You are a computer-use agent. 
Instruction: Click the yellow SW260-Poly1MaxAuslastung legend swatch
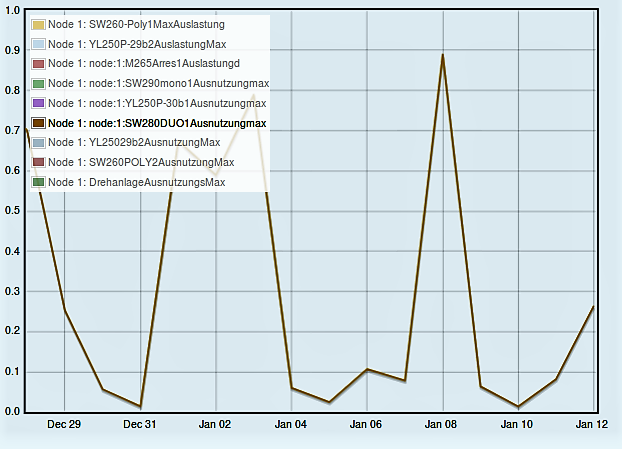(38, 24)
